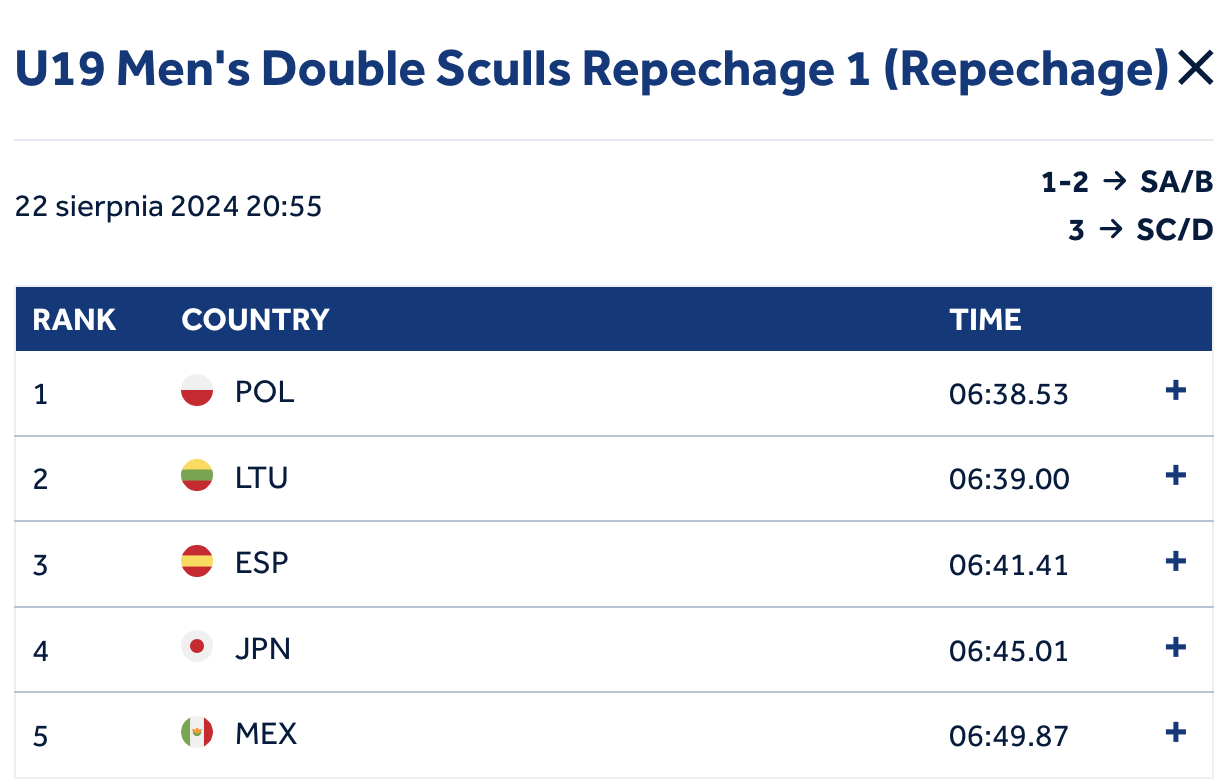
Task: Click the 3 → SC/D progression note
Action: 1140,230
